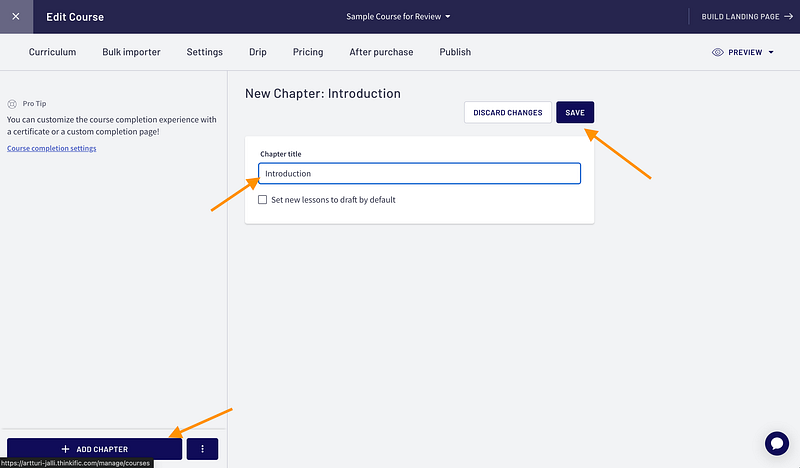Open the Publish tab
The width and height of the screenshot is (800, 468).
(455, 52)
